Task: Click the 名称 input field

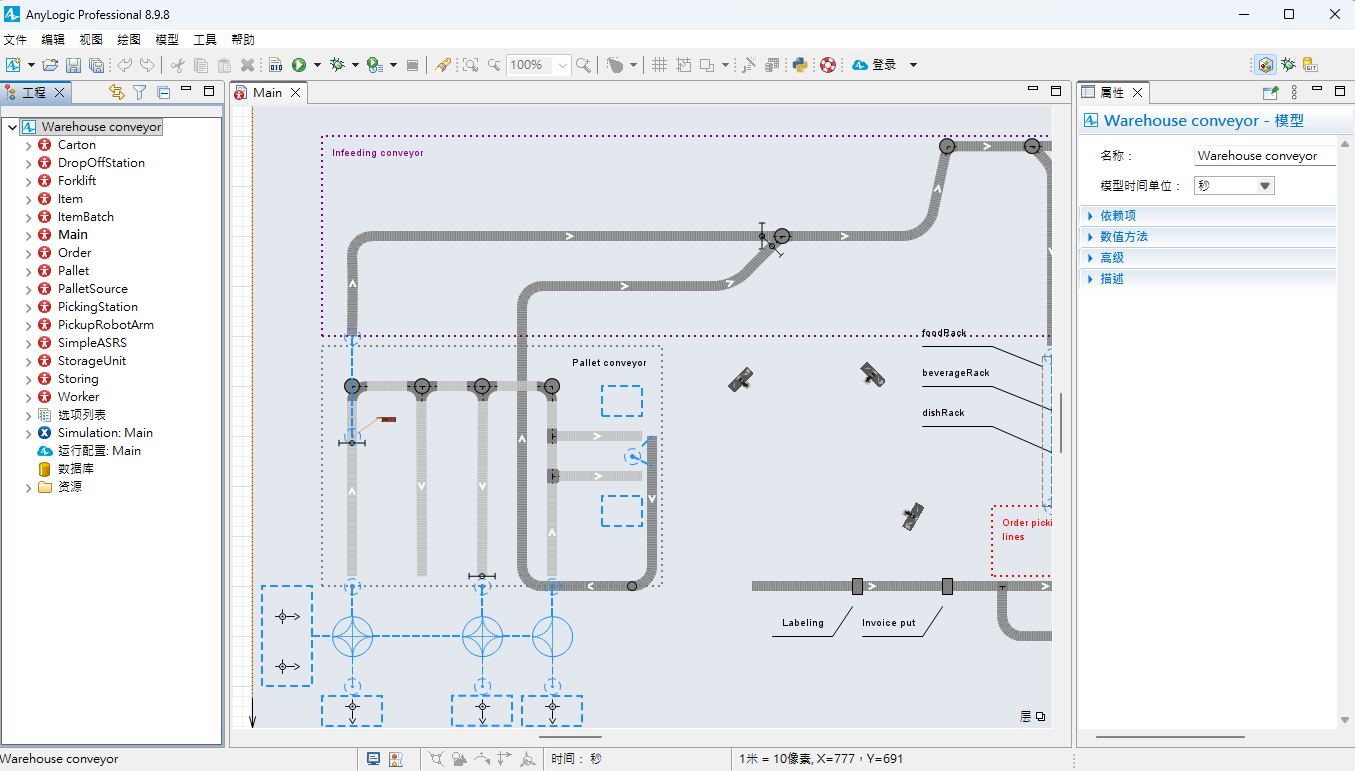Action: pyautogui.click(x=1265, y=156)
